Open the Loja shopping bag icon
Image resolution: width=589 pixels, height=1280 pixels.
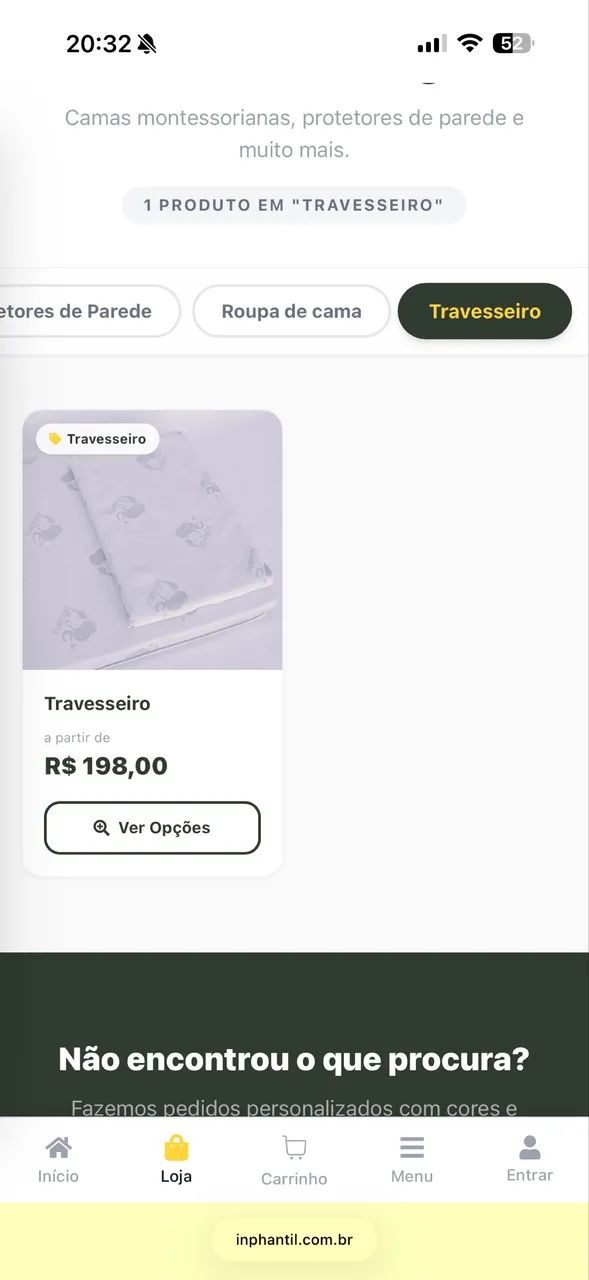click(x=176, y=1146)
